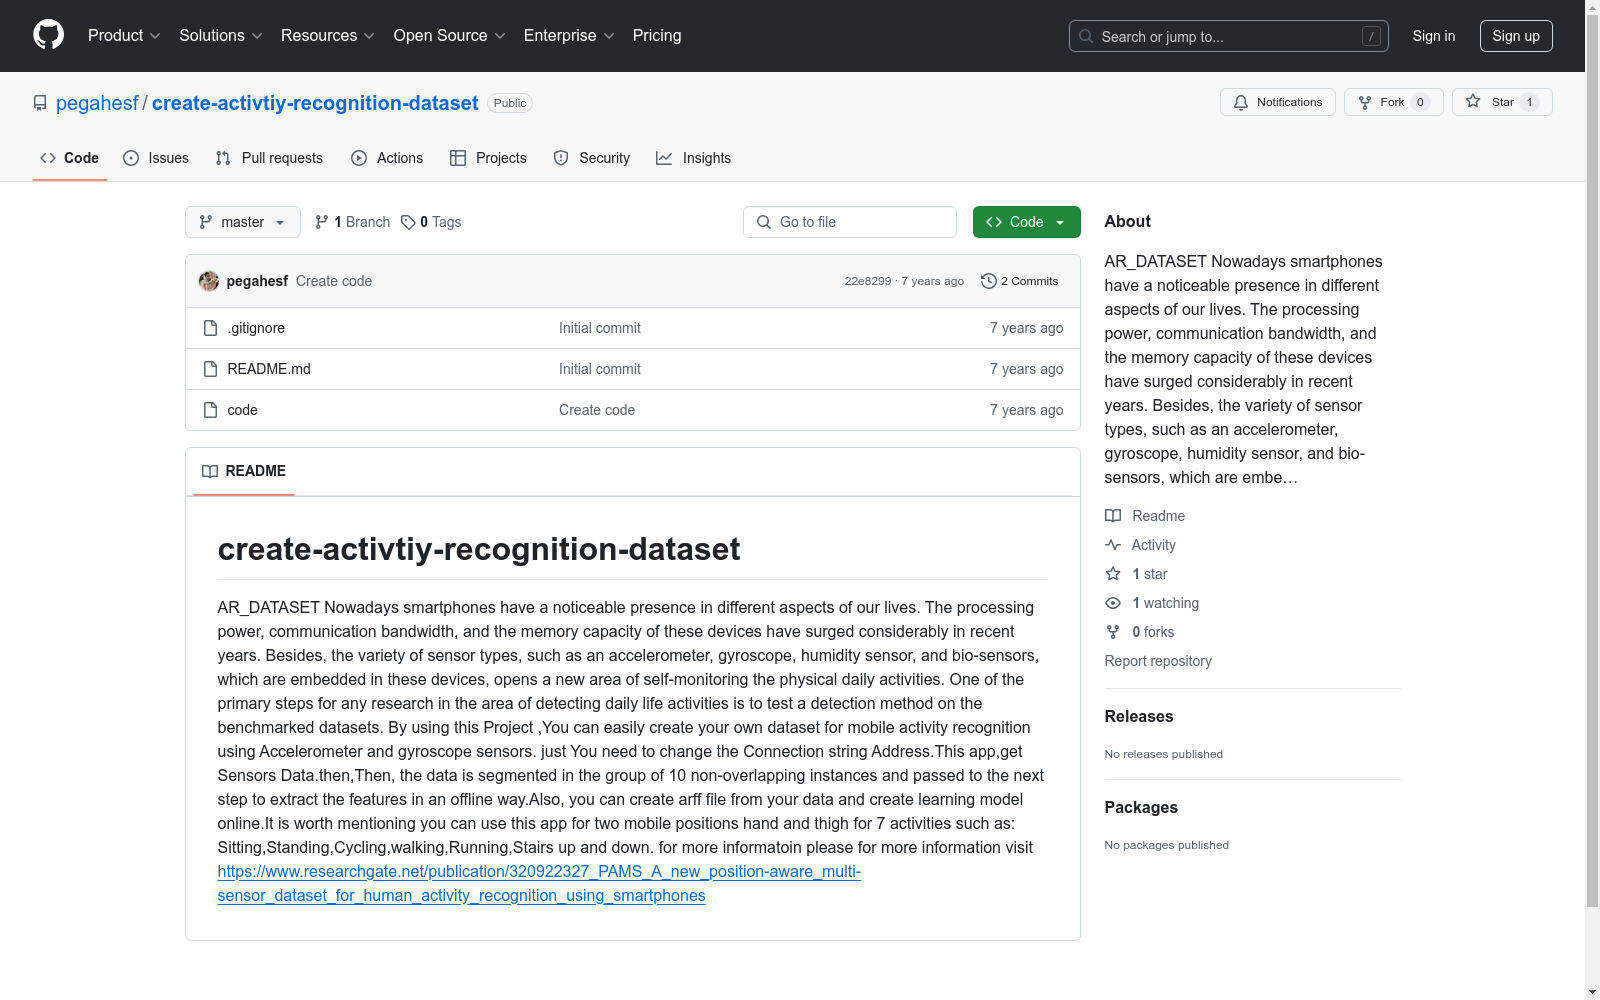Click the commit history clock icon

click(989, 281)
